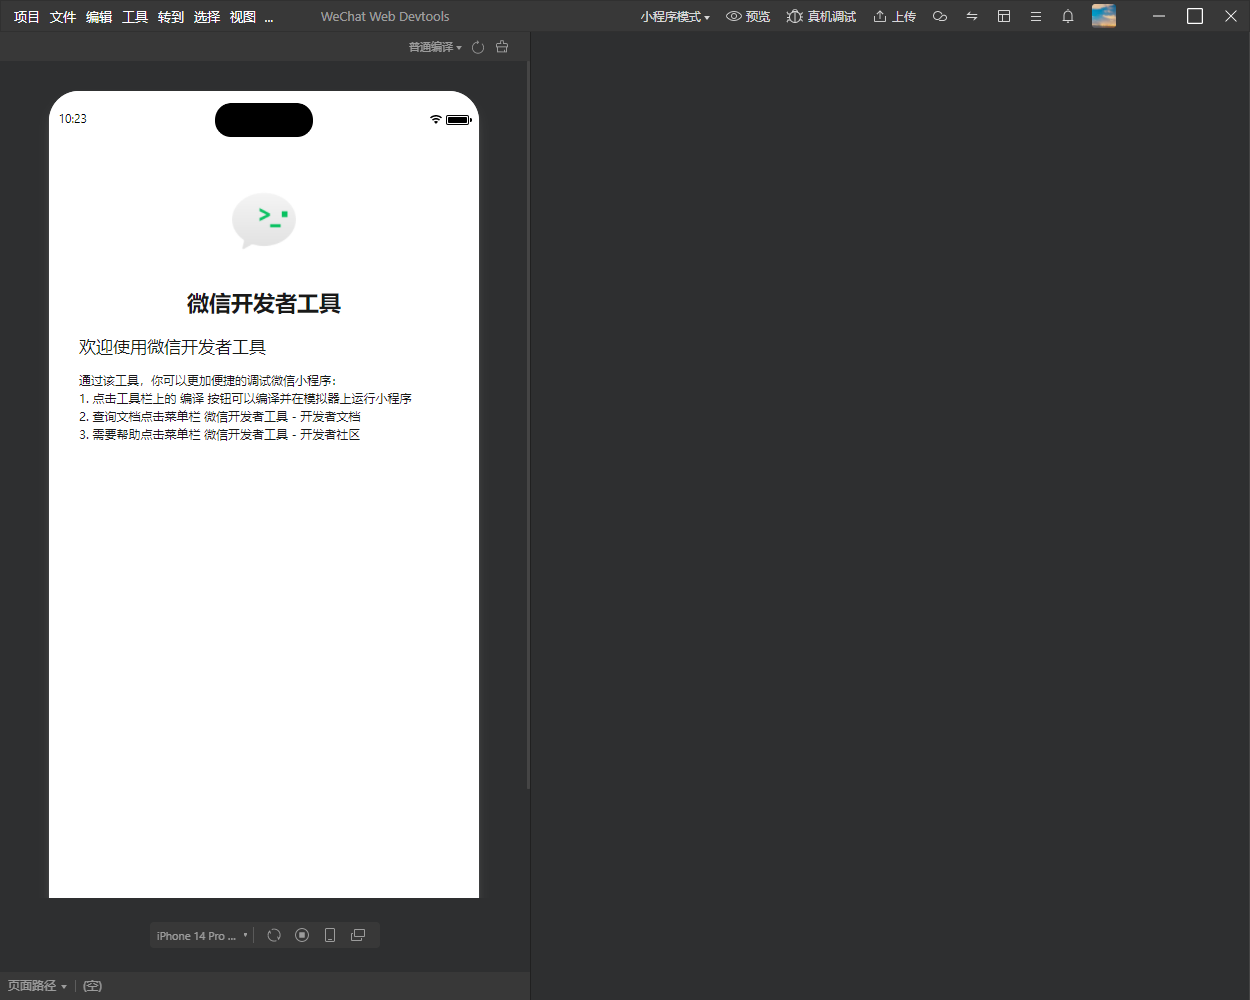Click the 欢迎使用微信开发者工具 text
The width and height of the screenshot is (1250, 1000).
pos(172,347)
